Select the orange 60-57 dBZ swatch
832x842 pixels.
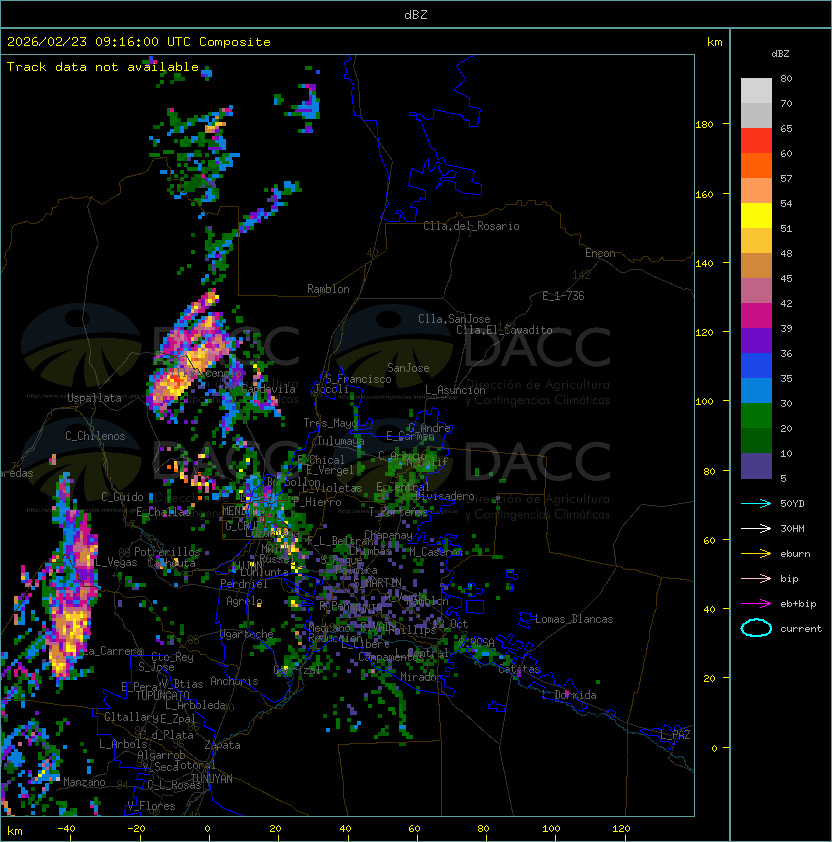(756, 165)
